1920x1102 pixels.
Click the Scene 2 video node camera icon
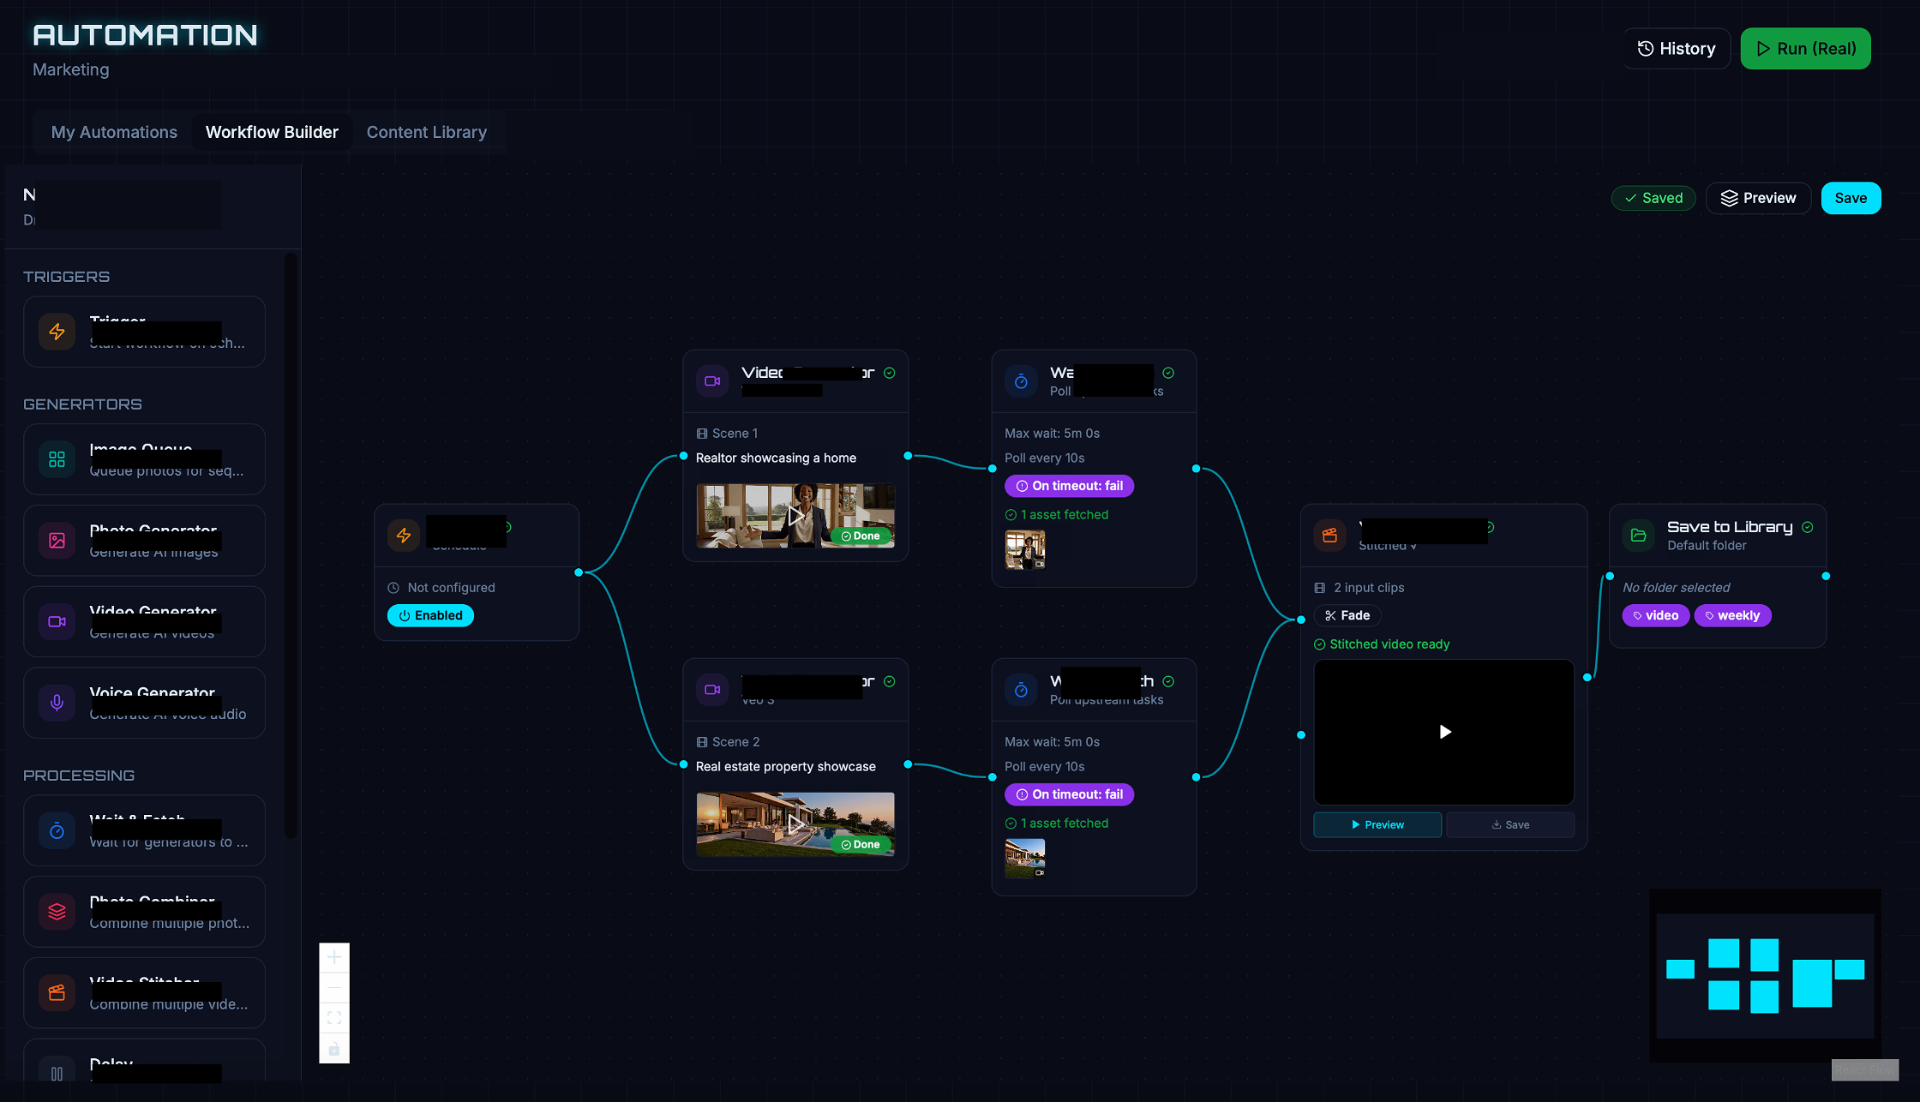pyautogui.click(x=712, y=689)
